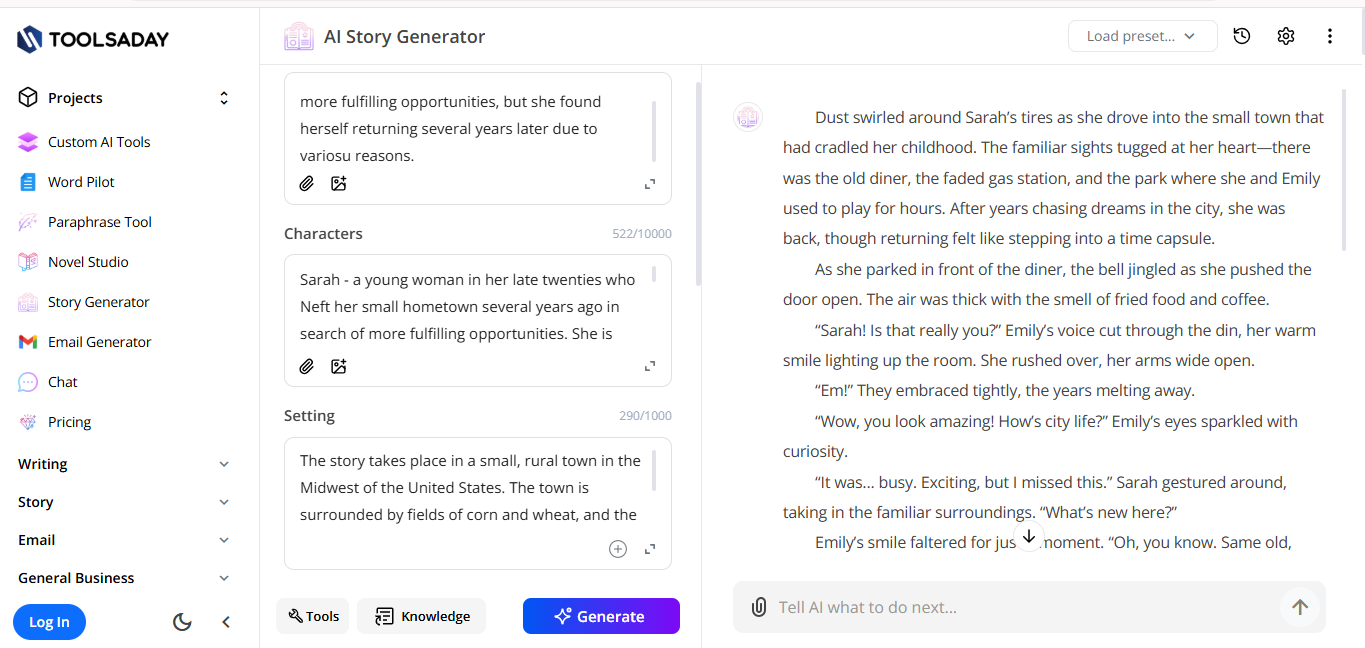The image size is (1365, 648).
Task: Click the attachment icon in the chat input
Action: (758, 606)
